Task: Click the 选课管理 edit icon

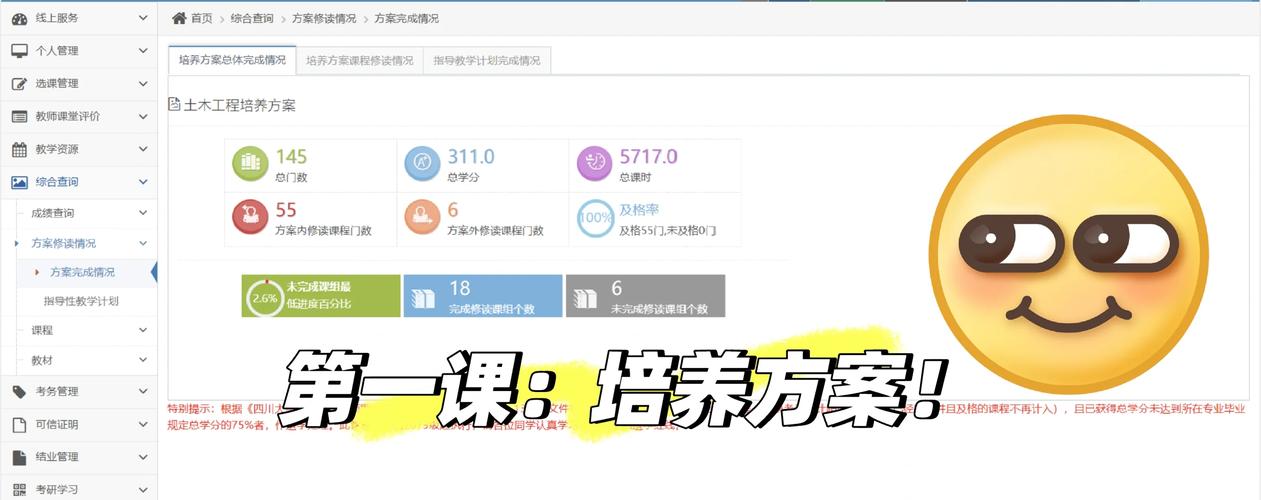Action: coord(19,84)
